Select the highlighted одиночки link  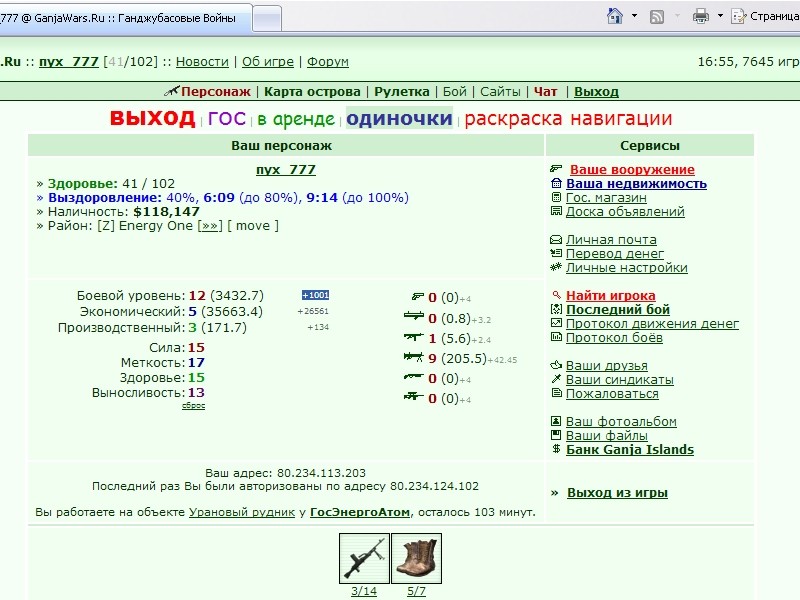[x=399, y=119]
